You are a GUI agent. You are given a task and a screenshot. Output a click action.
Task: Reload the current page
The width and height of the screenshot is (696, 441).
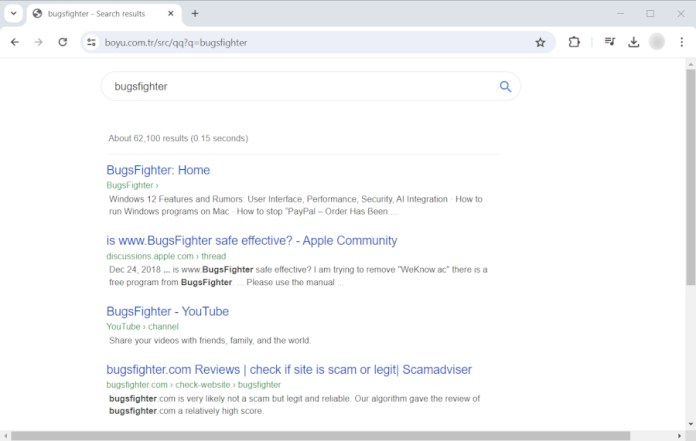click(x=63, y=42)
